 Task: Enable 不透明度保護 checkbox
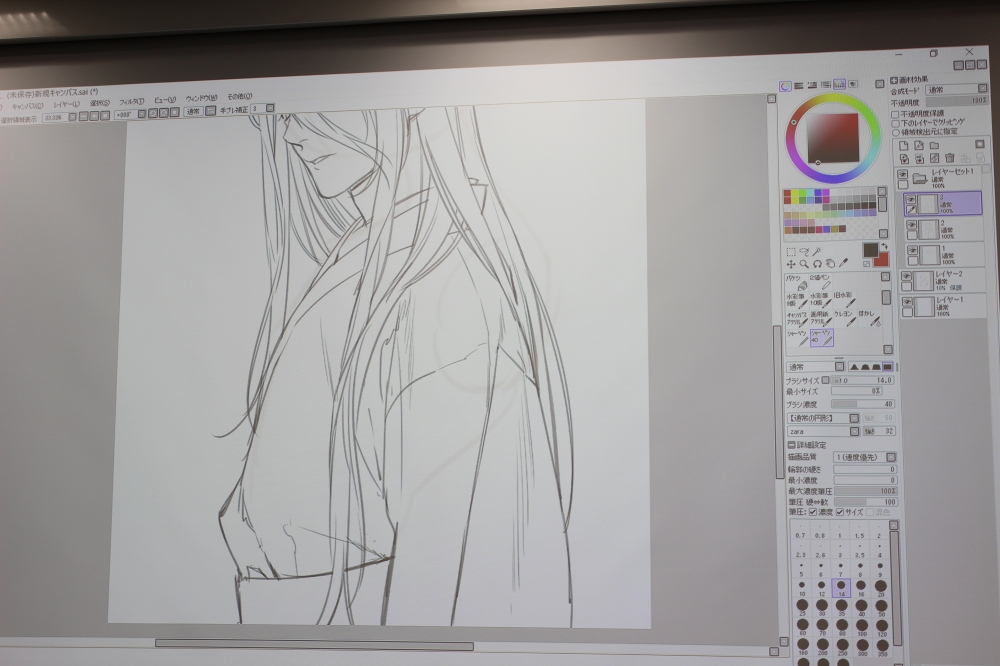895,114
